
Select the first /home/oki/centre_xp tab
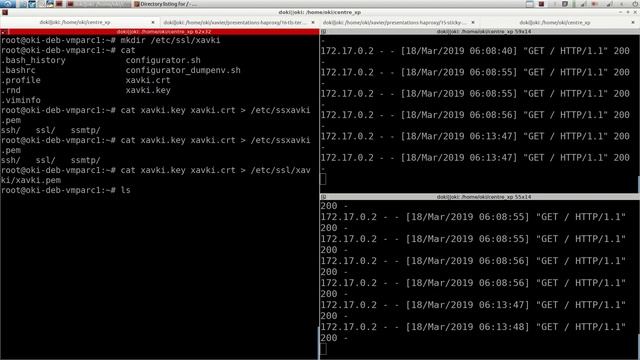pos(79,22)
